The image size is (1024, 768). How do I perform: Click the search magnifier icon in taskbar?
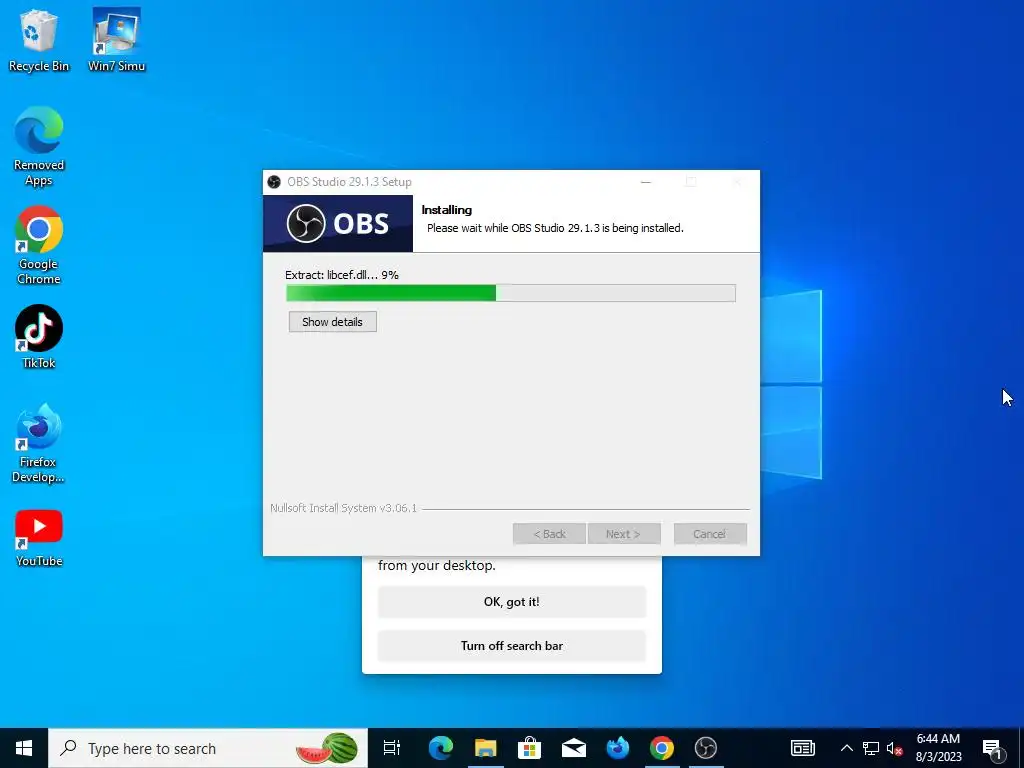tap(68, 748)
